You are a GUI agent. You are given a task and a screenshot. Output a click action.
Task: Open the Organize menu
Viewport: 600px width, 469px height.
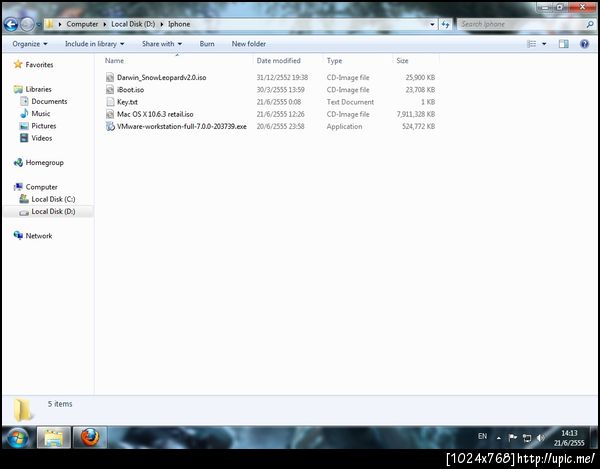pos(30,44)
